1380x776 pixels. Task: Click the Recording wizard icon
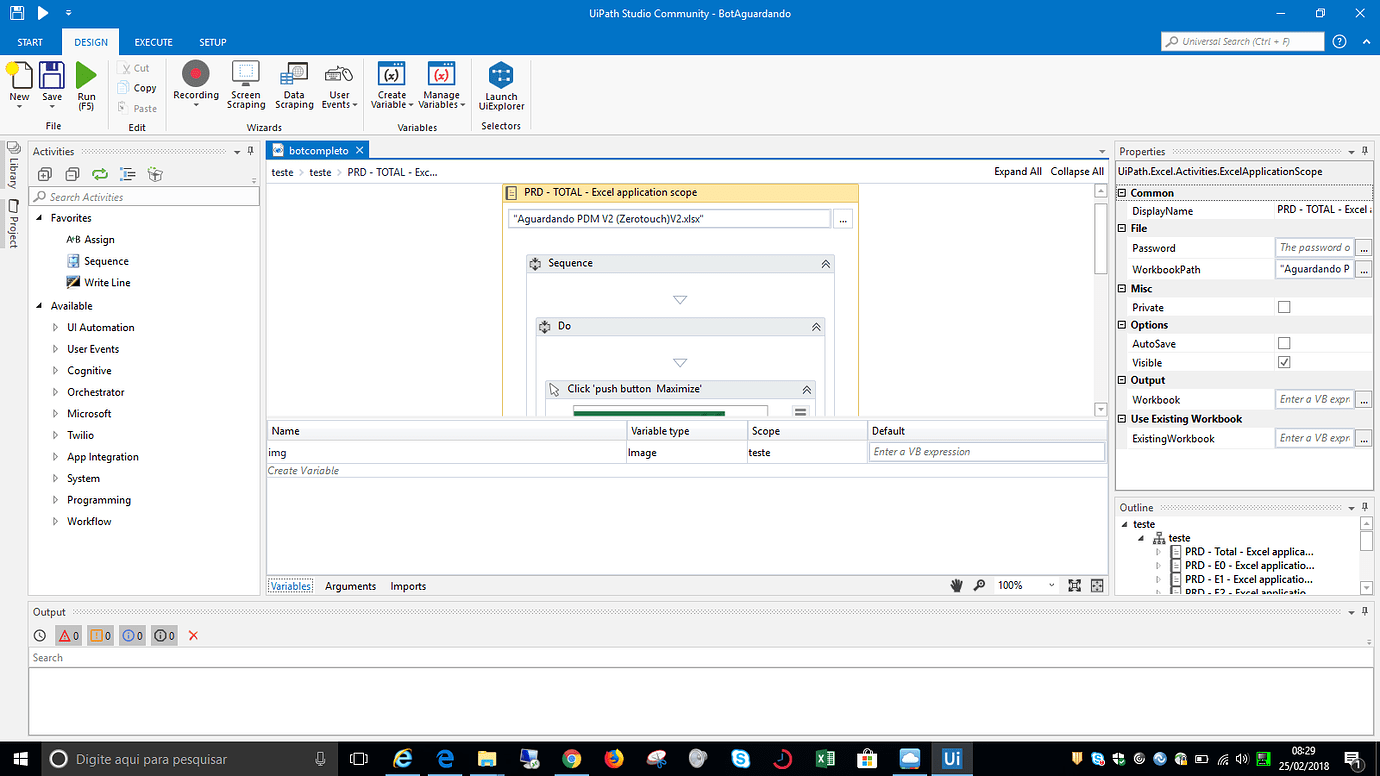click(195, 75)
